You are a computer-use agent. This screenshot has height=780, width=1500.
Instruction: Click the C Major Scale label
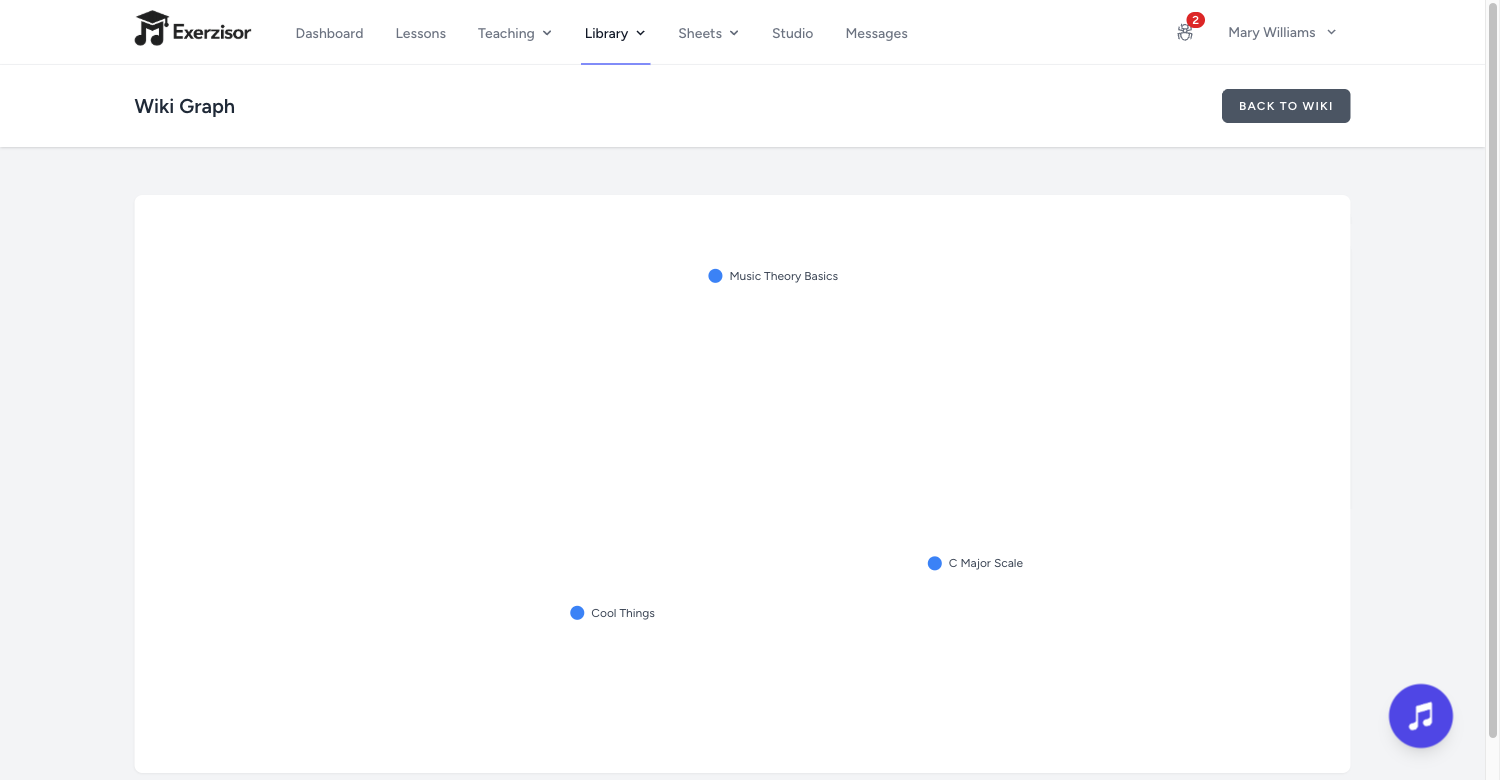(x=986, y=563)
